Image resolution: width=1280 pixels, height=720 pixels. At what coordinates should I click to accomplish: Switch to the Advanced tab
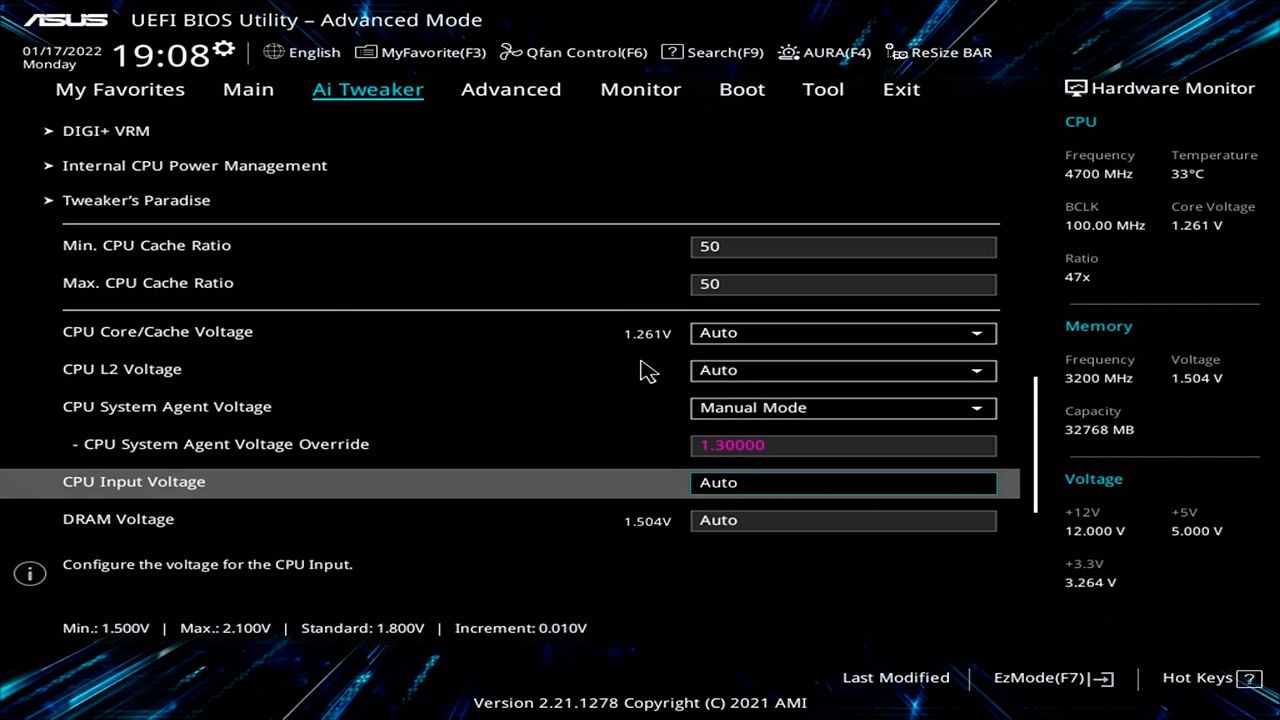click(x=511, y=89)
